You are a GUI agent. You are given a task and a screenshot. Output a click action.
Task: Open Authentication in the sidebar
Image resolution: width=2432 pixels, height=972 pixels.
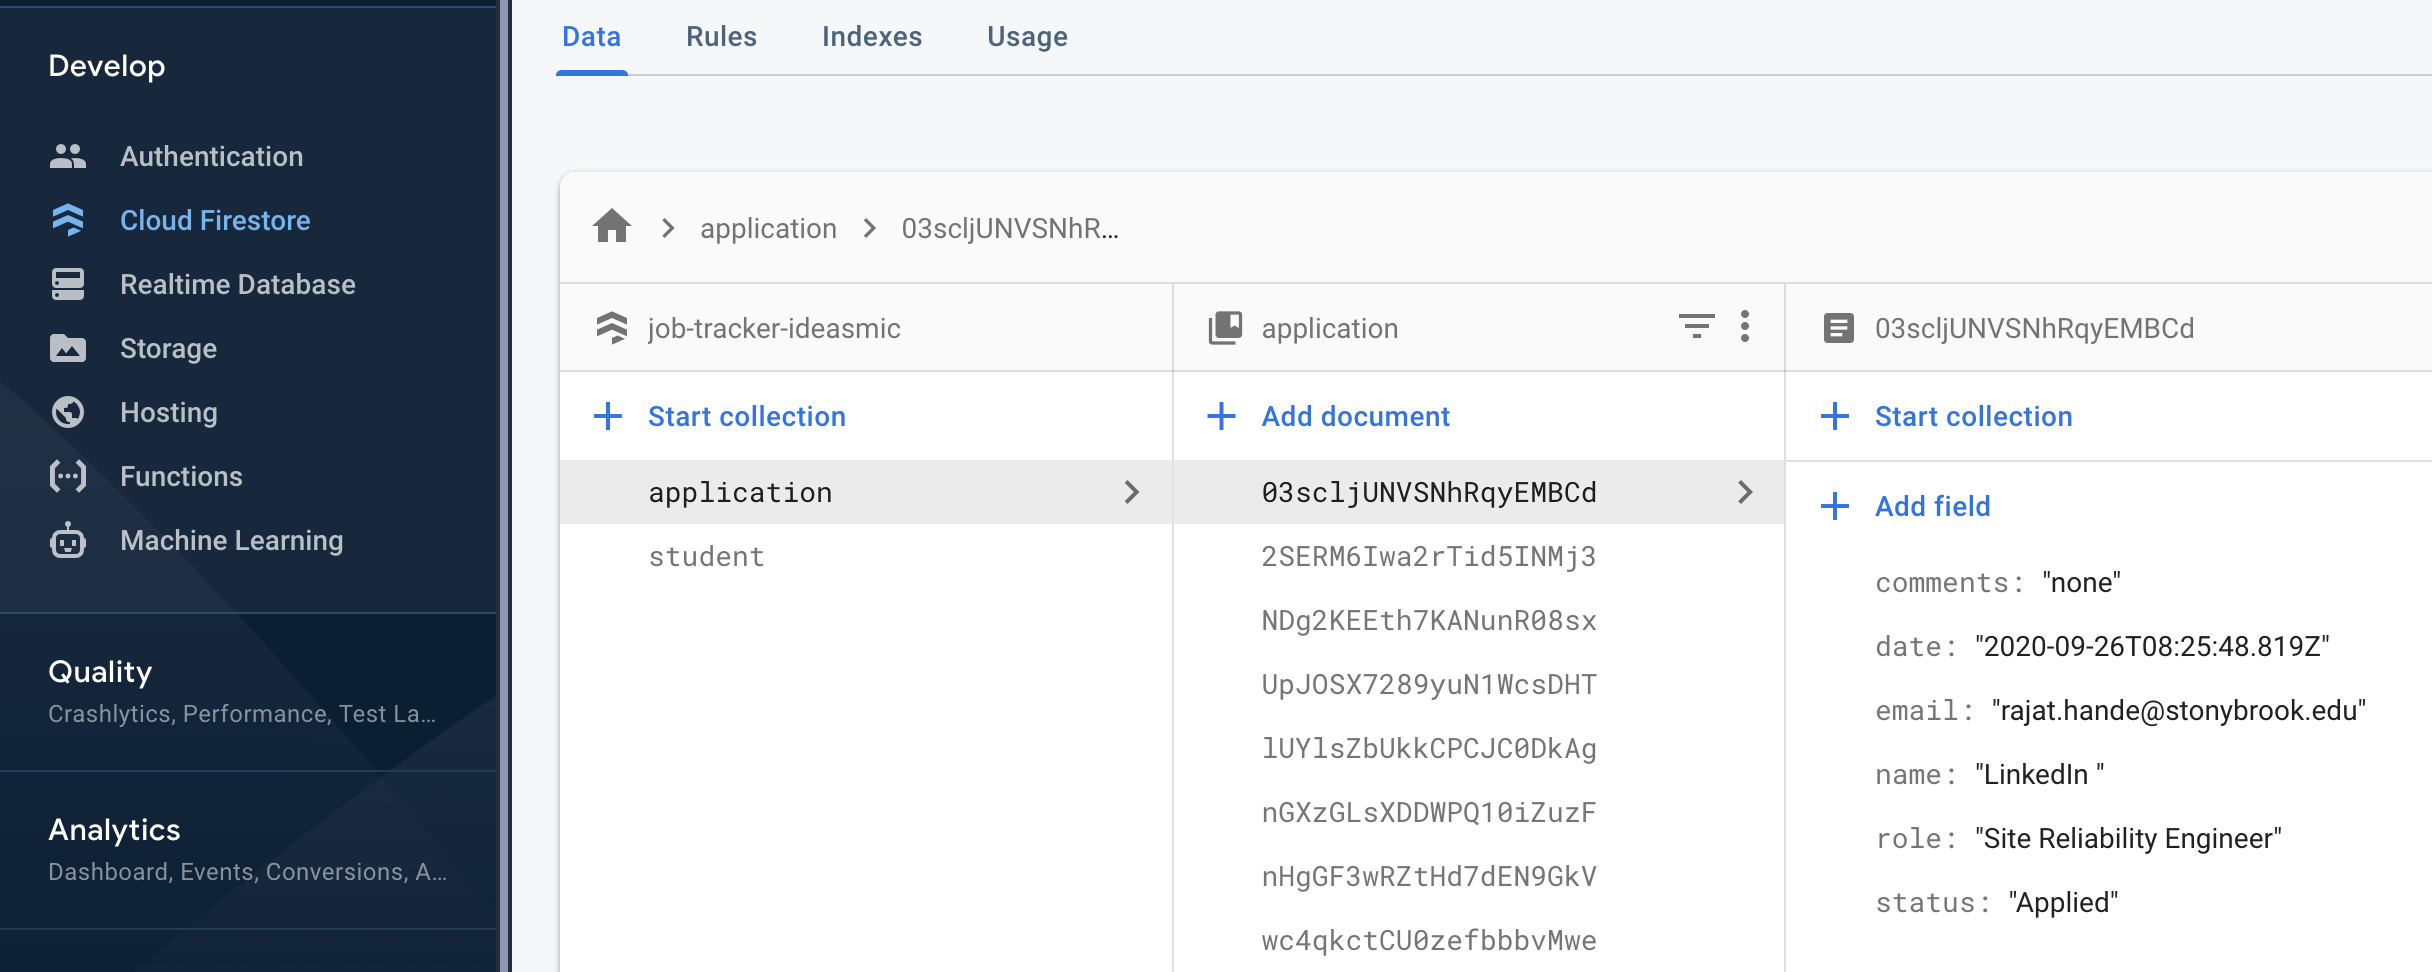[212, 156]
